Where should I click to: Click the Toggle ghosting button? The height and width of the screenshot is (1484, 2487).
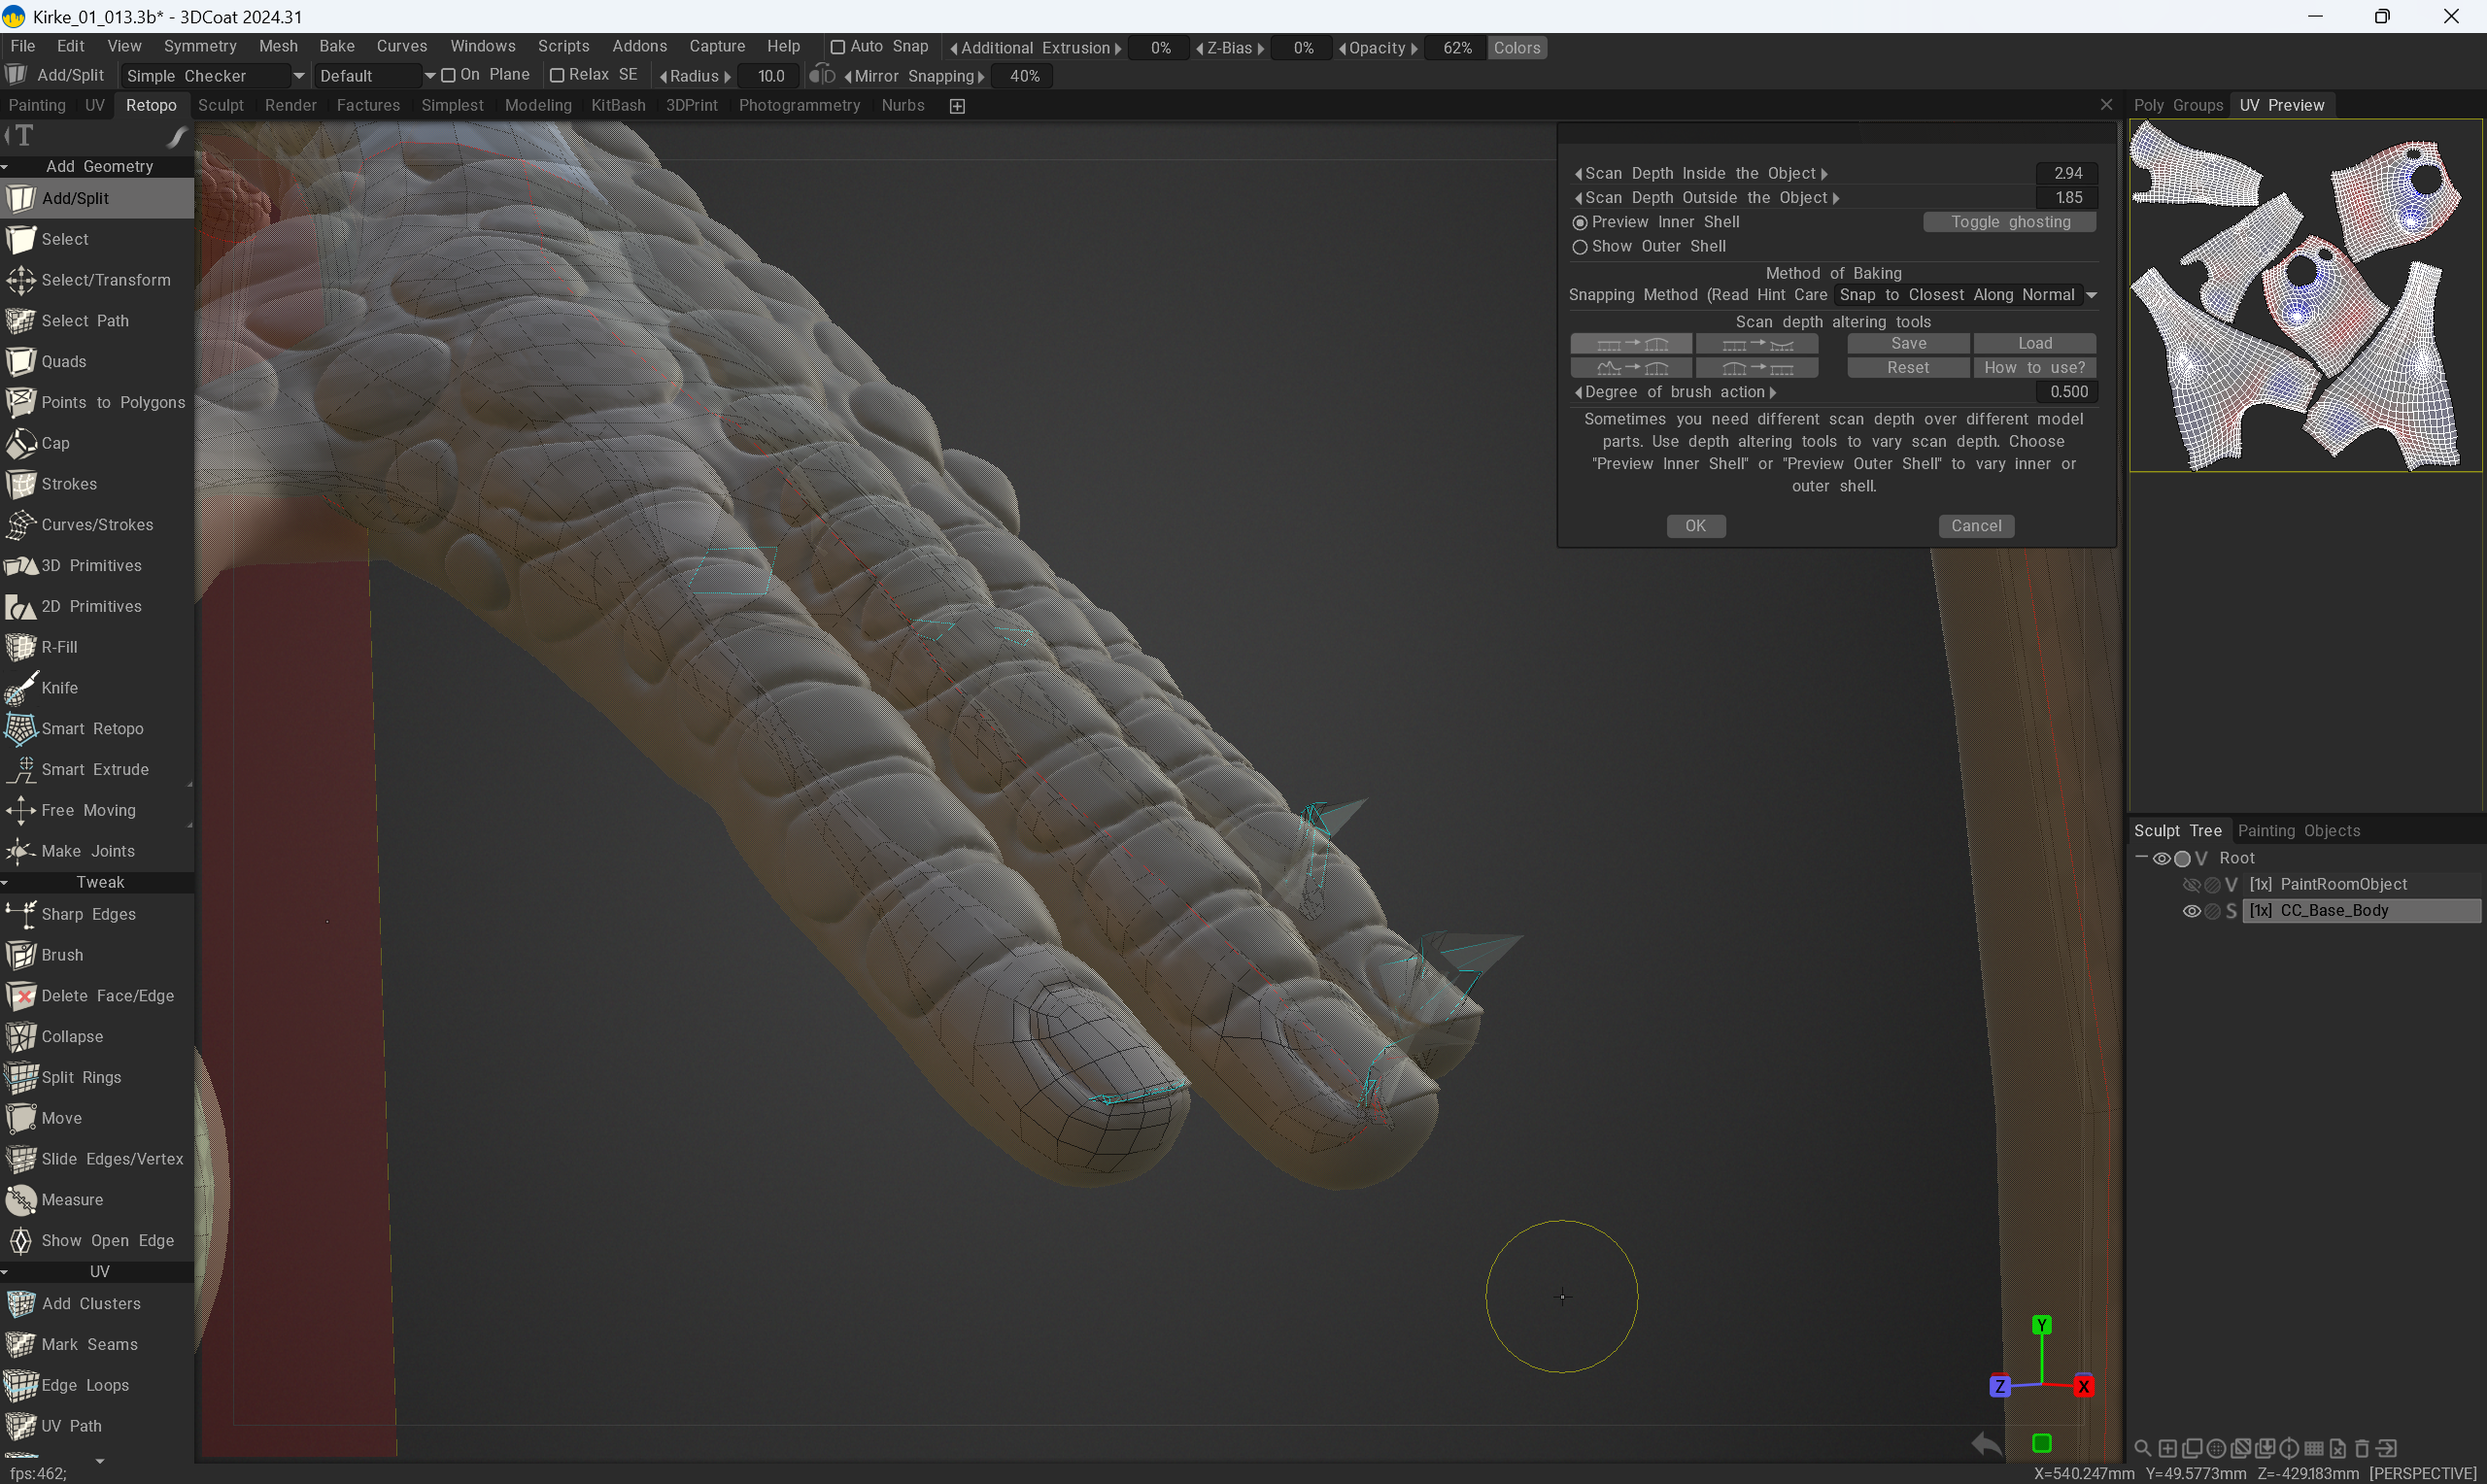[2009, 222]
